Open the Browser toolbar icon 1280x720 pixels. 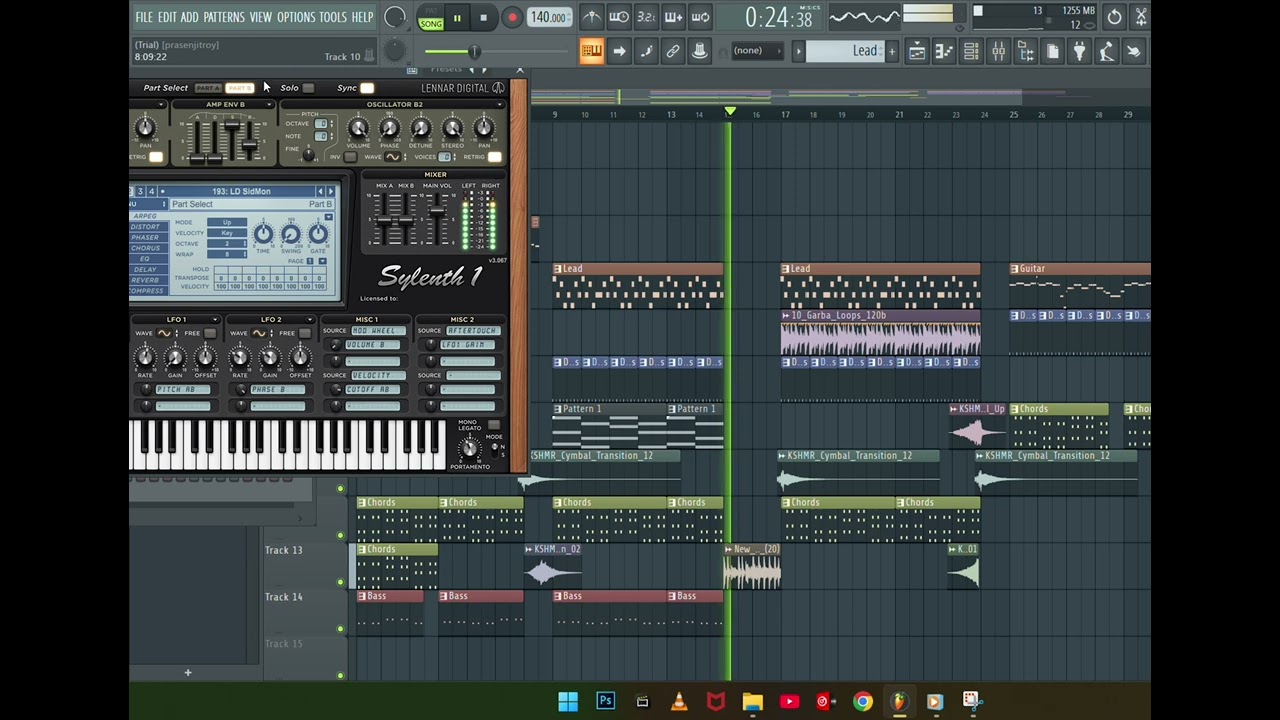click(1025, 51)
